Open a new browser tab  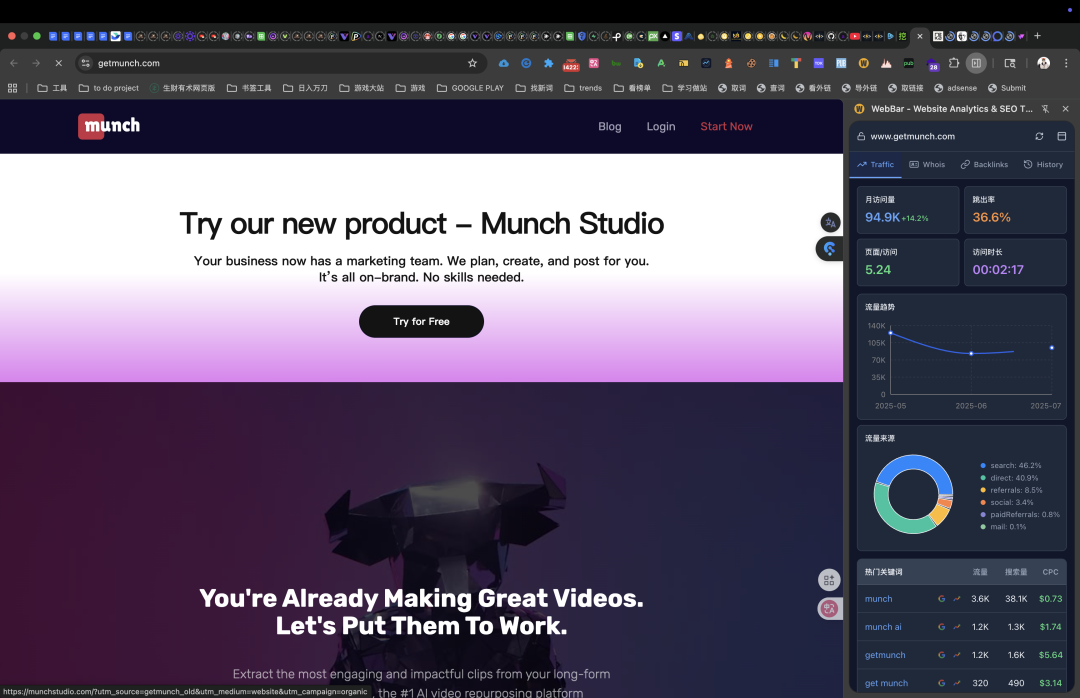(1037, 36)
